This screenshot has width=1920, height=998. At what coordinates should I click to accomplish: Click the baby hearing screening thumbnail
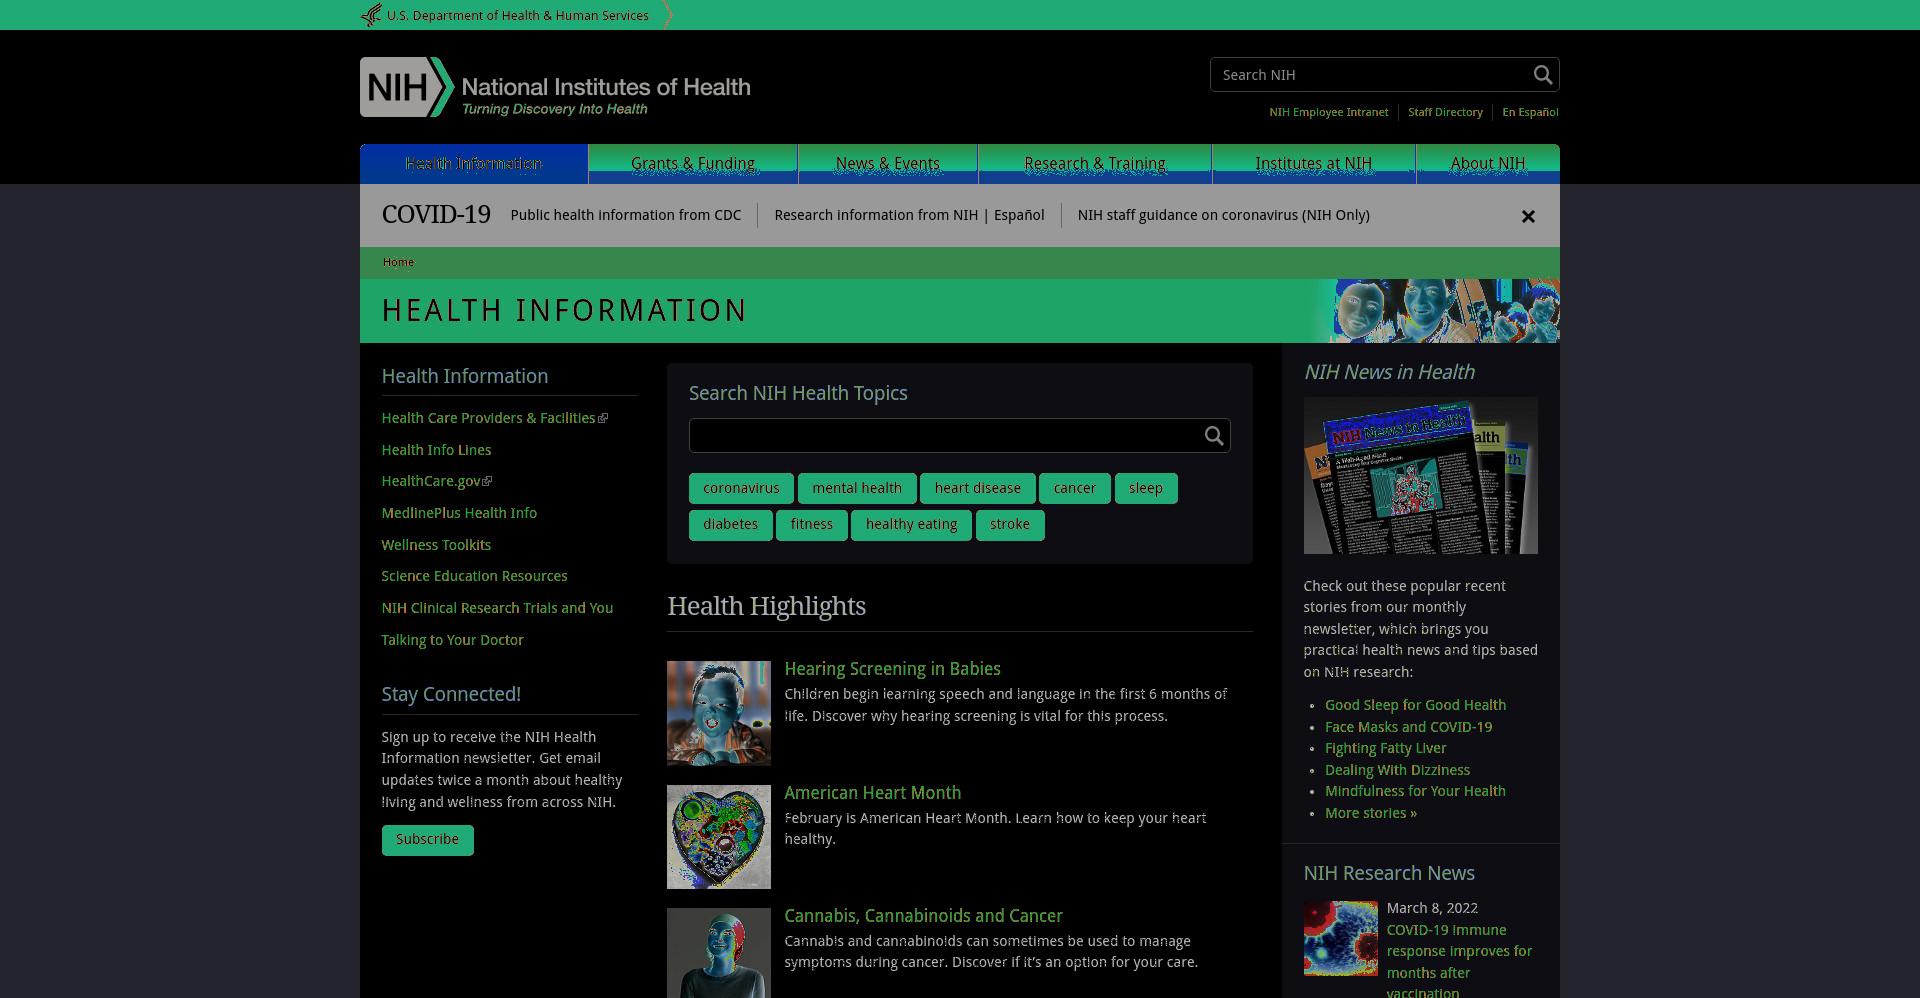719,713
